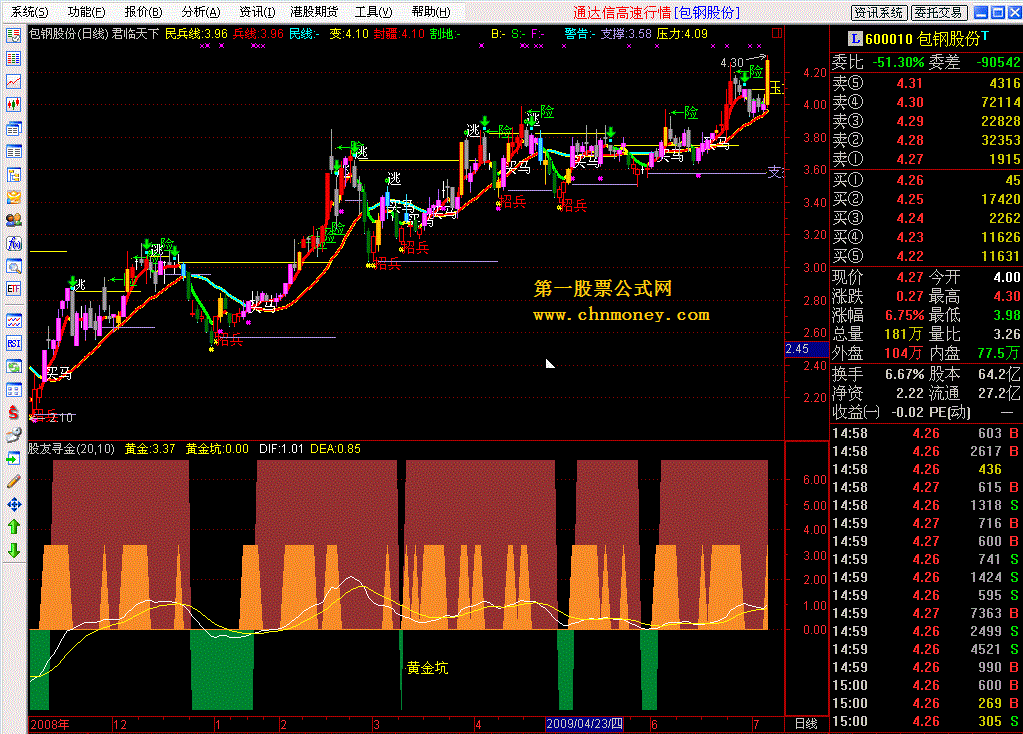This screenshot has height=734, width=1023.
Task: Click the 日线 period label at bottom right
Action: coord(806,724)
